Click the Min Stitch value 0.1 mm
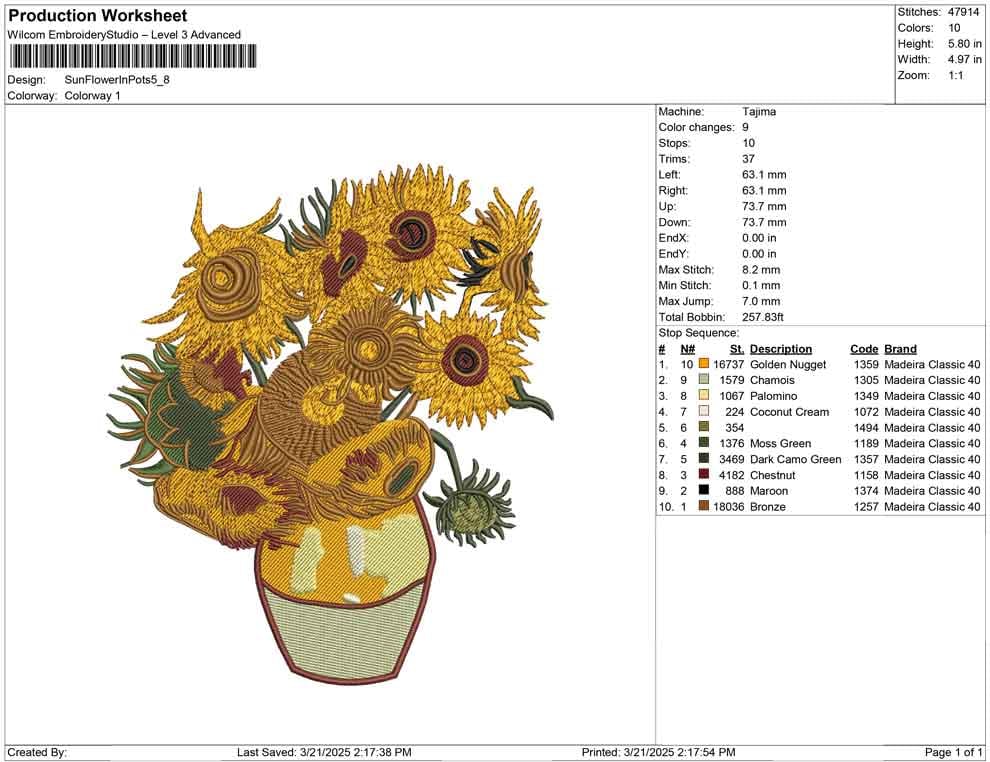Image resolution: width=990 pixels, height=762 pixels. [x=761, y=285]
